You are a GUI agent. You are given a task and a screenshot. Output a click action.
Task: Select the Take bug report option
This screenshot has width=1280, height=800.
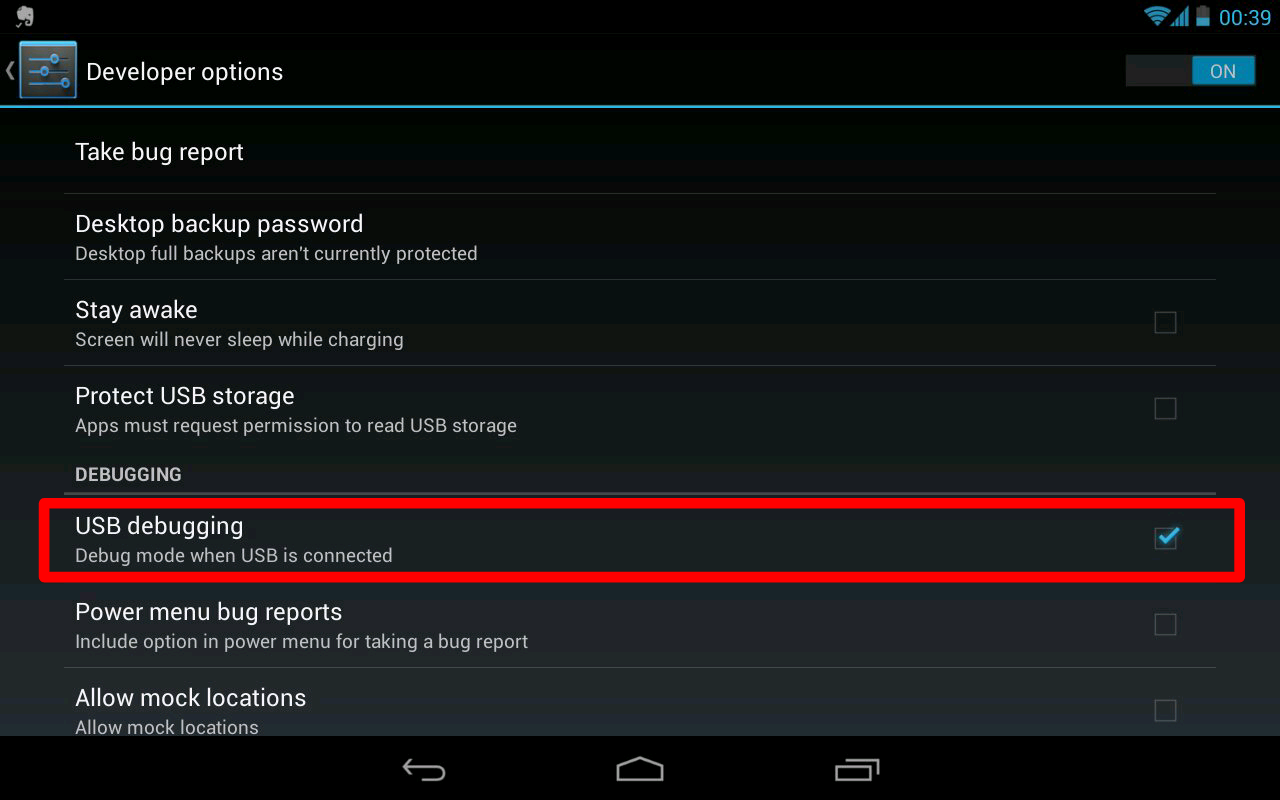640,152
